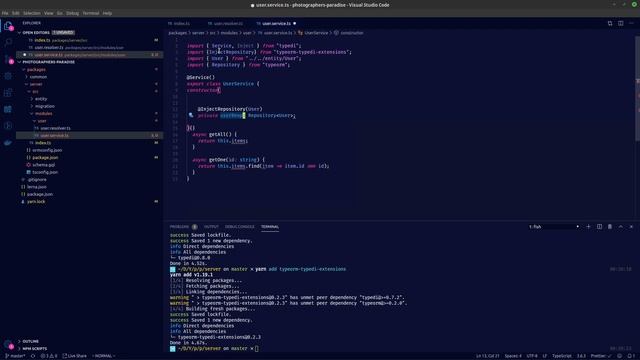Screen dimensions: 640x360
Task: Expand the NPM Scripts section
Action: click(x=34, y=349)
